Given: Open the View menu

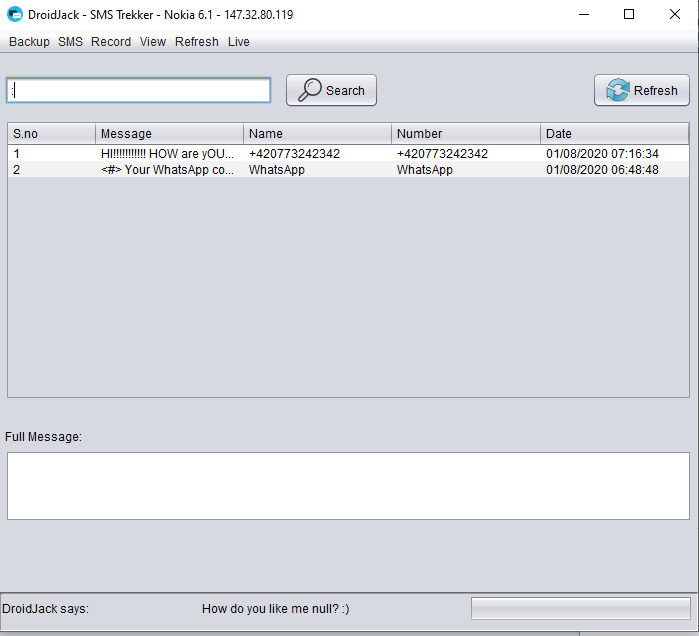Looking at the screenshot, I should click(153, 41).
